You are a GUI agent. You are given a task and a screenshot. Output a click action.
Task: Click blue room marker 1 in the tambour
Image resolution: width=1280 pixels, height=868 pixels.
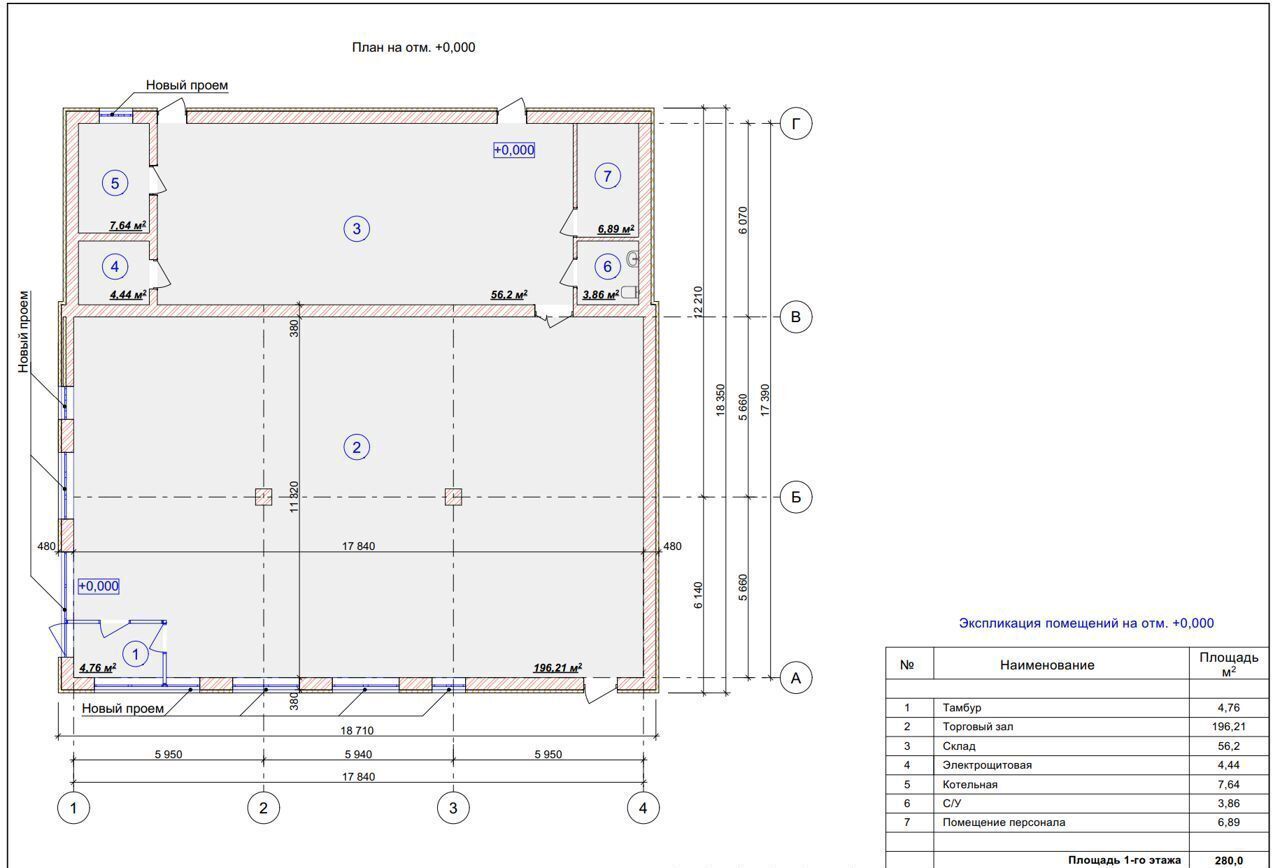point(136,655)
